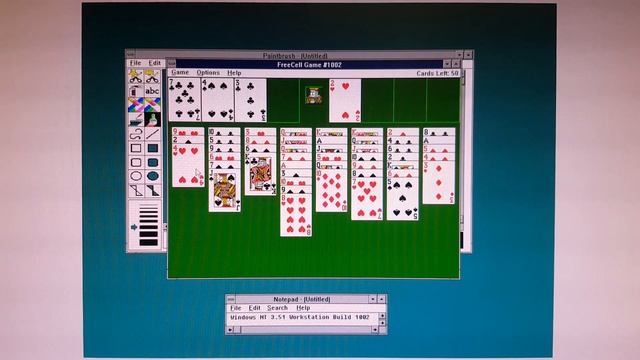Open Notepad's Search menu
Viewport: 640px width, 360px height.
tap(278, 308)
